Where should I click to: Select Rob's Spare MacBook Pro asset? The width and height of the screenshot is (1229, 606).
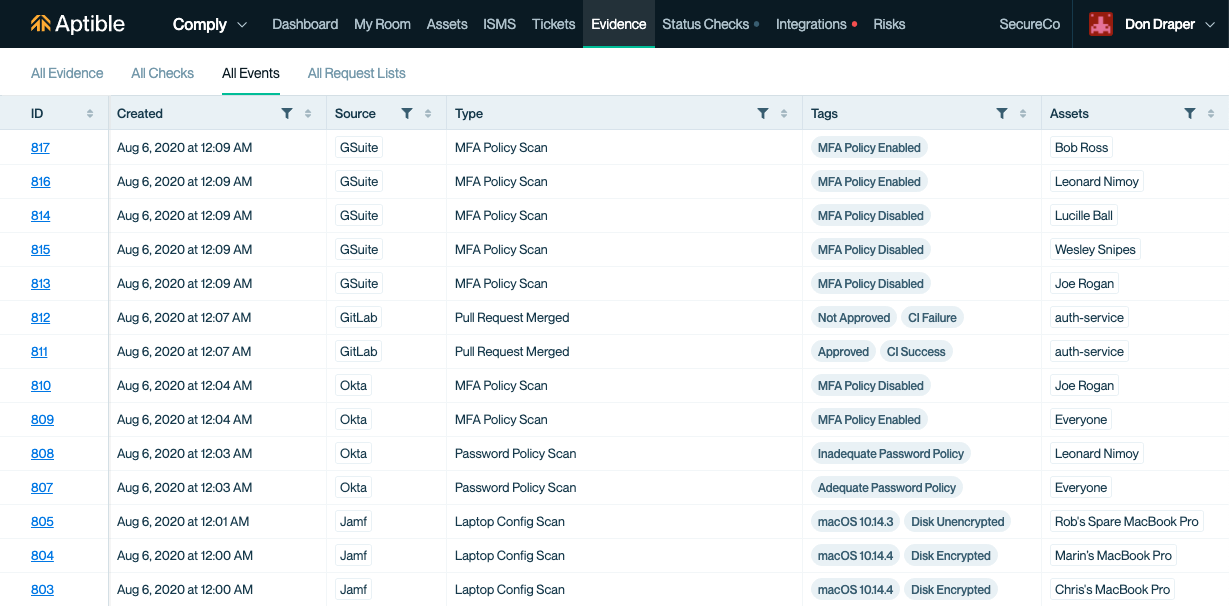(x=1127, y=522)
